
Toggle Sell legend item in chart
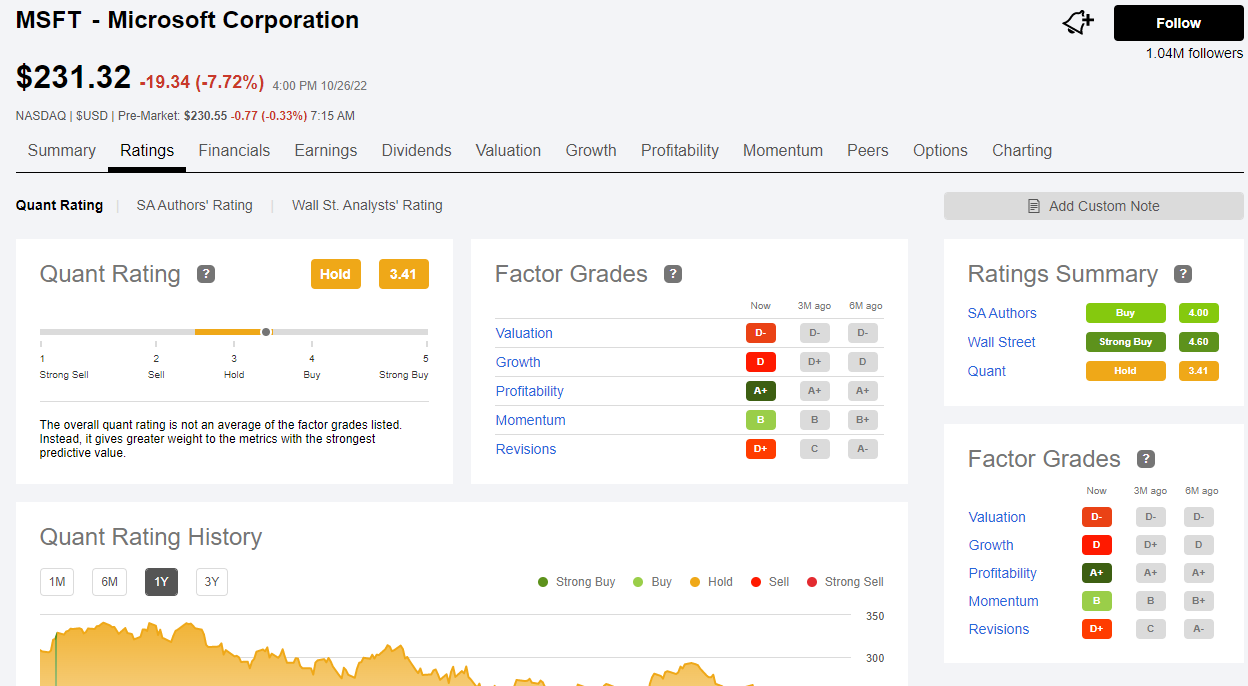click(x=770, y=582)
